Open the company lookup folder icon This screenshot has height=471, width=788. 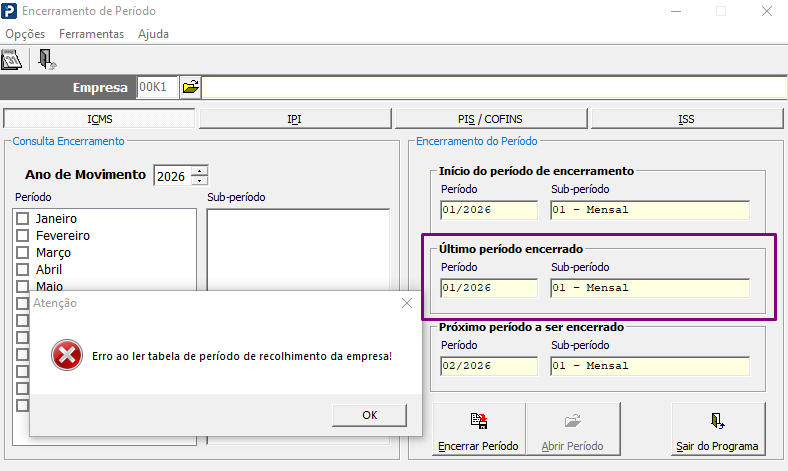click(190, 87)
